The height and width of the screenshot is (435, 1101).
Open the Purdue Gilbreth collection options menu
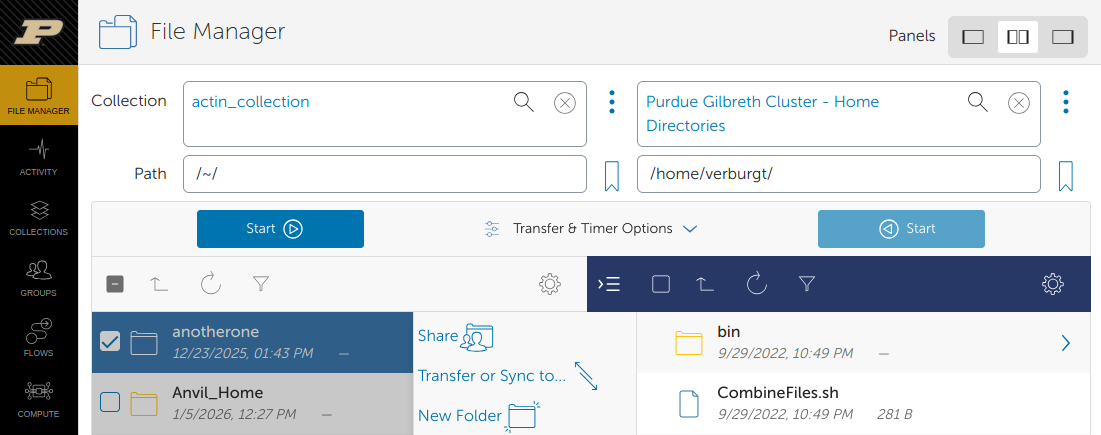(1066, 102)
